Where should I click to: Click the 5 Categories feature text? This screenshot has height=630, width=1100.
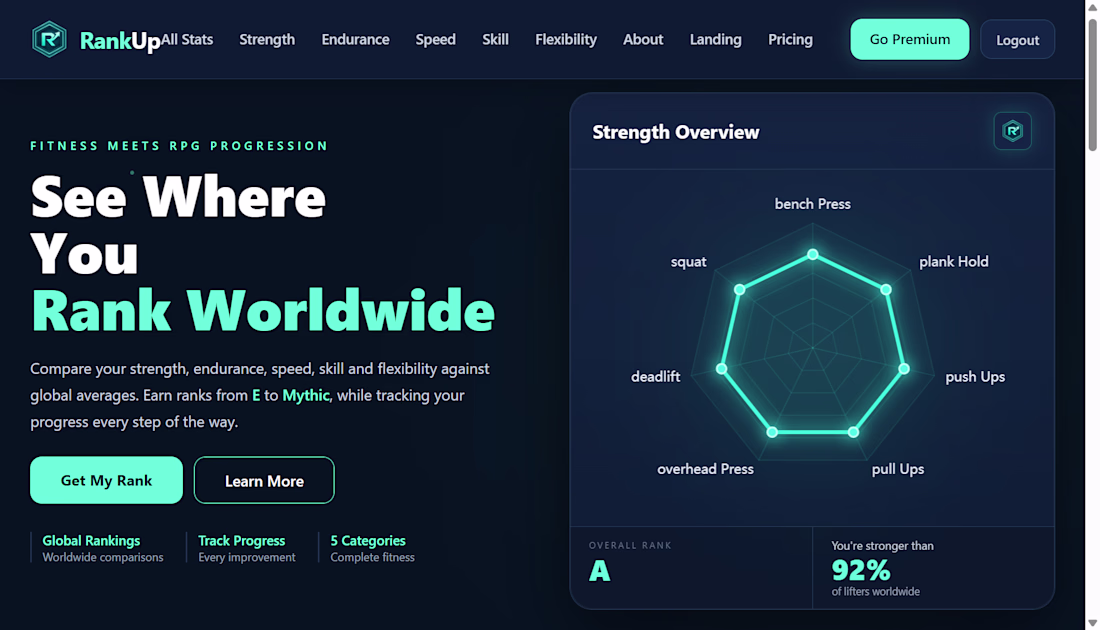(x=368, y=541)
